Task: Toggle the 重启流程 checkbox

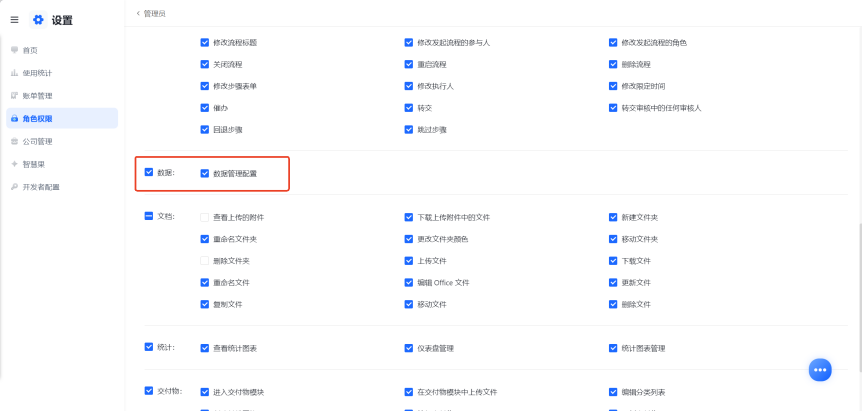Action: [408, 64]
